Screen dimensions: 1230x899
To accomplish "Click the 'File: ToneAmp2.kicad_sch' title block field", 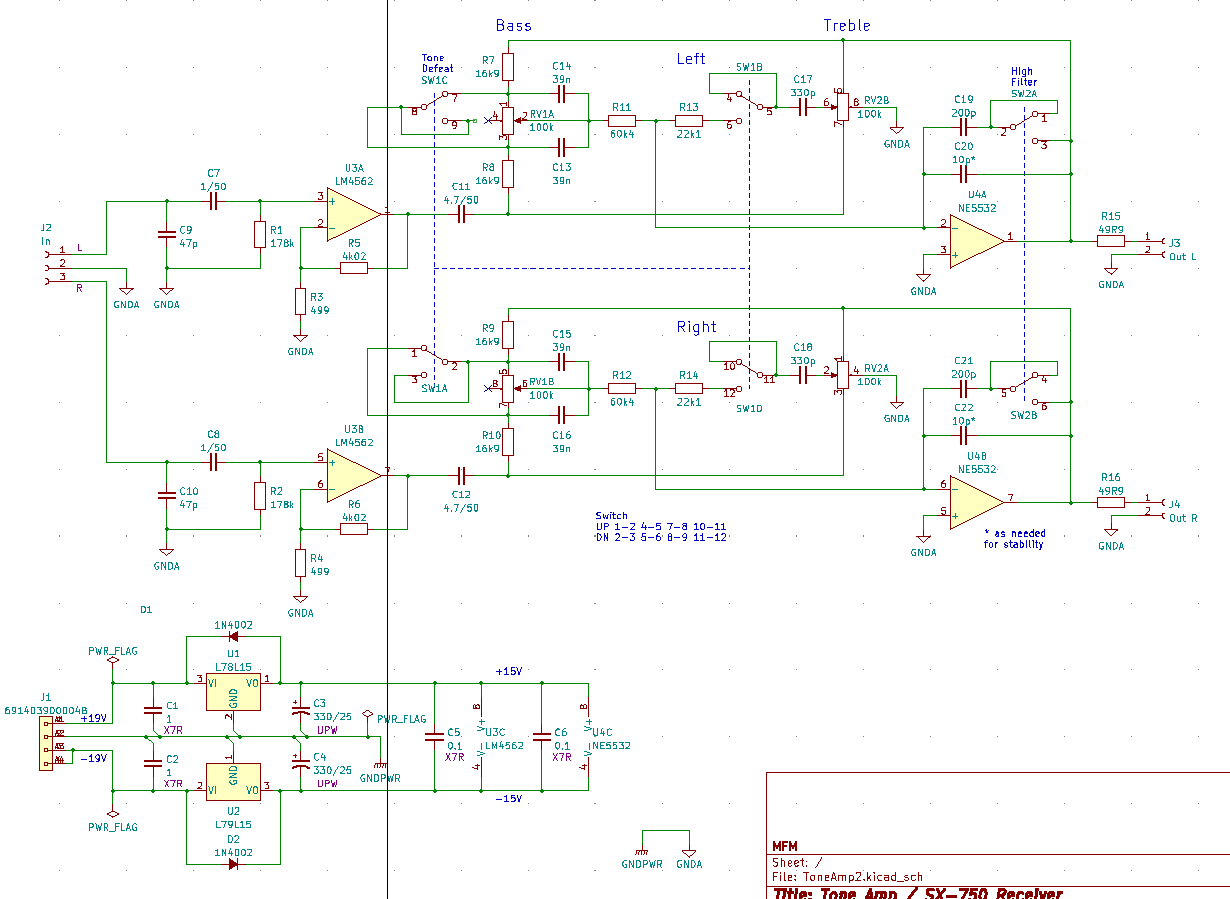I will coord(848,876).
